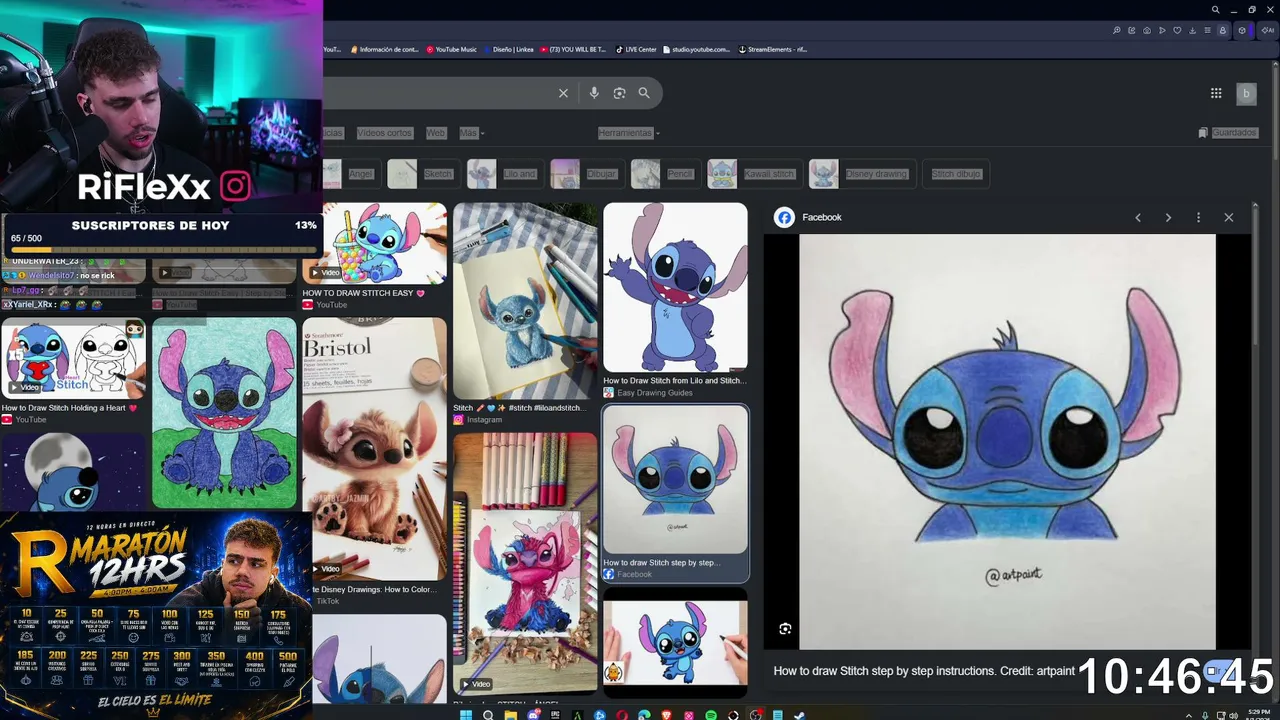
Task: Expand the Herramientas tools dropdown
Action: pyautogui.click(x=629, y=133)
